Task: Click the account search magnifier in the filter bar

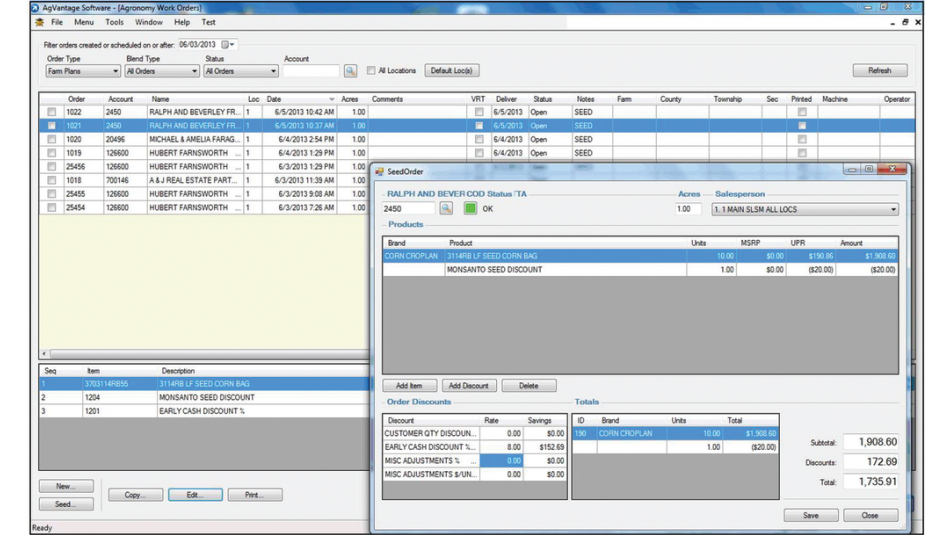Action: (350, 71)
